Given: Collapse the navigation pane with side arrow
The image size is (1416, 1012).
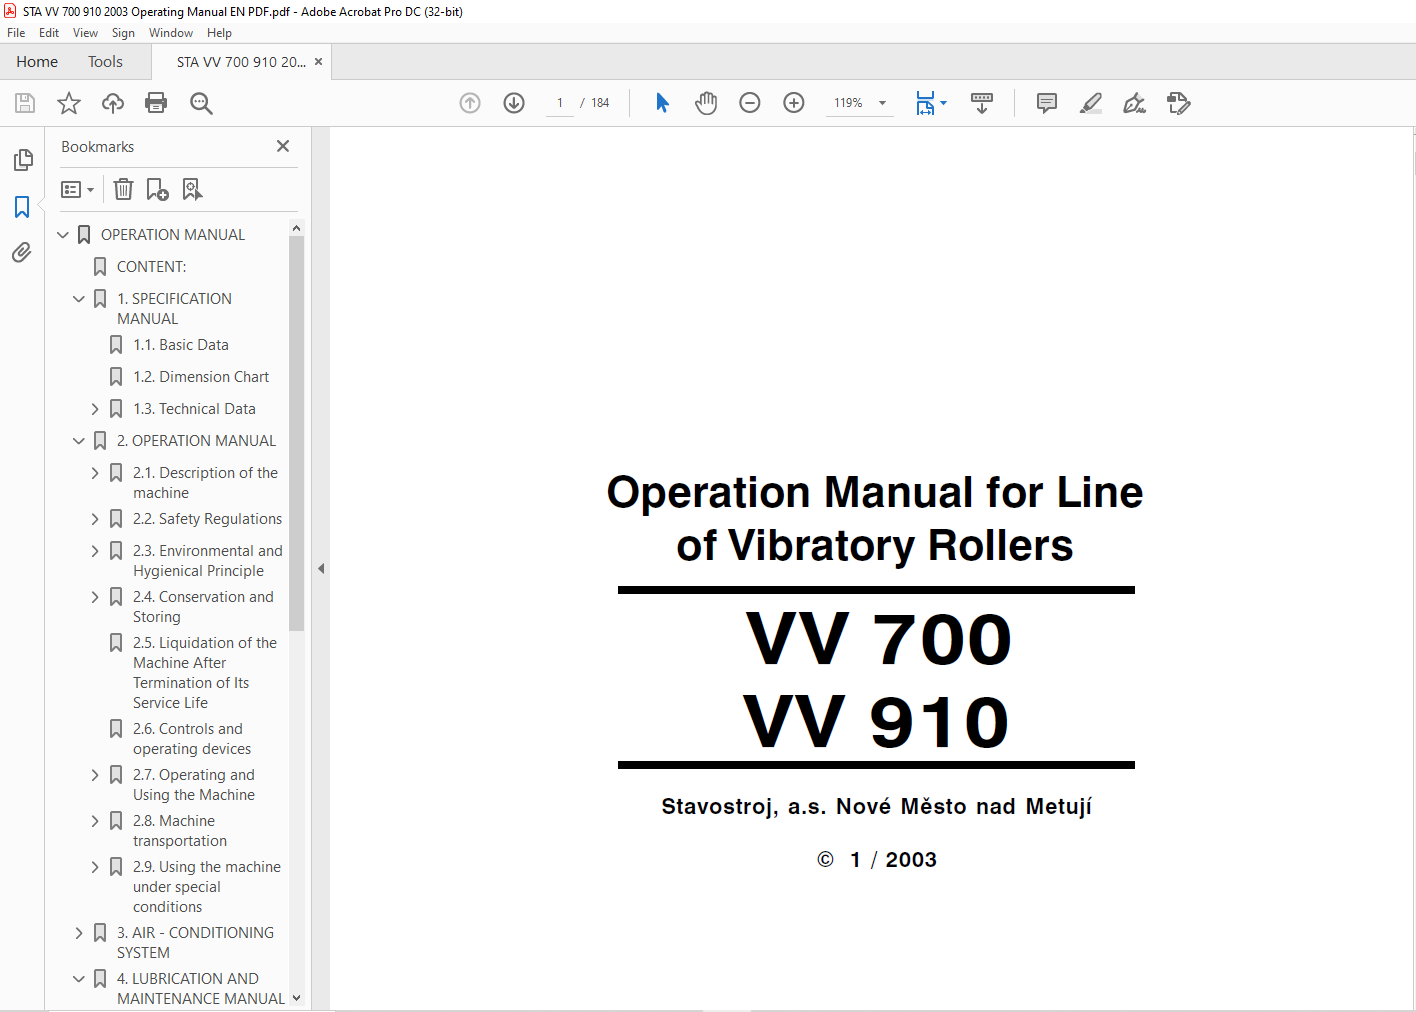Looking at the screenshot, I should point(321,568).
